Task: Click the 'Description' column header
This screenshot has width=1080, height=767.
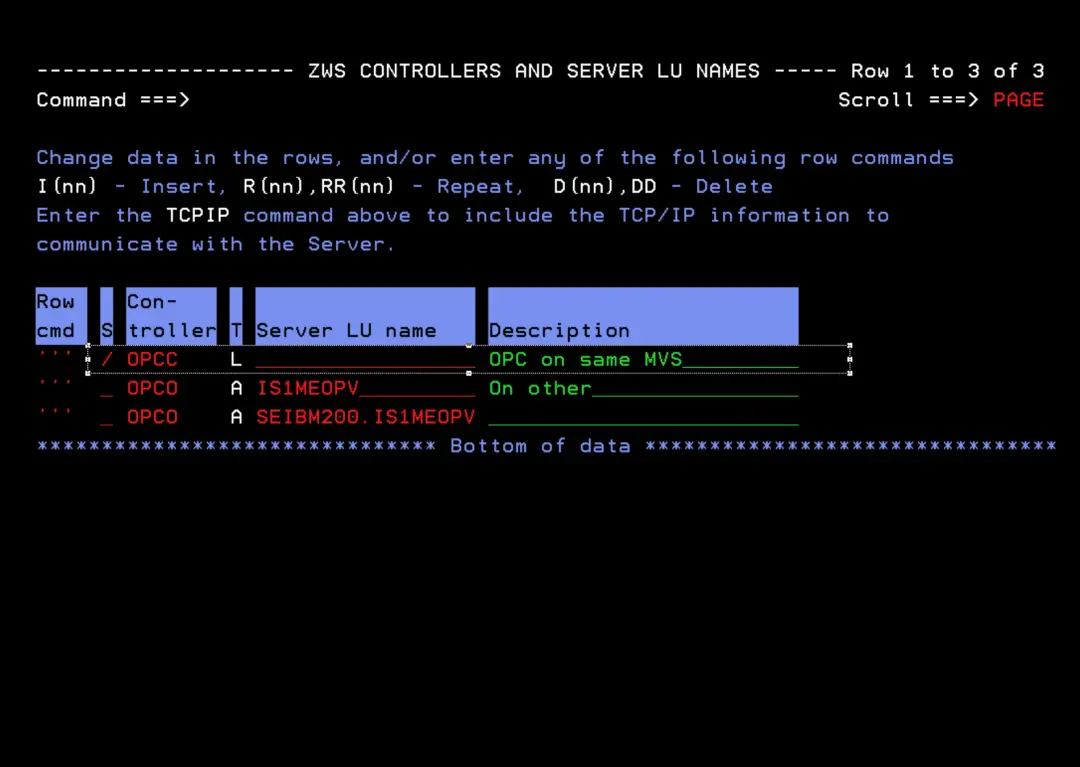Action: (x=643, y=316)
